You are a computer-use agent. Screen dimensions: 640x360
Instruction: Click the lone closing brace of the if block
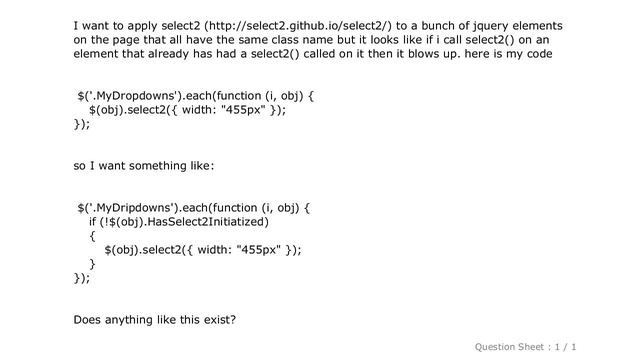point(92,264)
